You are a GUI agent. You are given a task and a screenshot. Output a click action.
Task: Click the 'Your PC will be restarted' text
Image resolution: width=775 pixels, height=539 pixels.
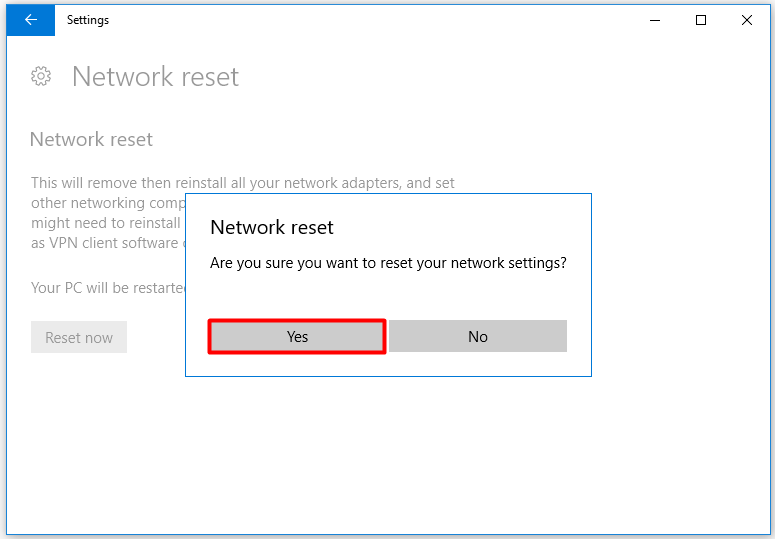[108, 288]
